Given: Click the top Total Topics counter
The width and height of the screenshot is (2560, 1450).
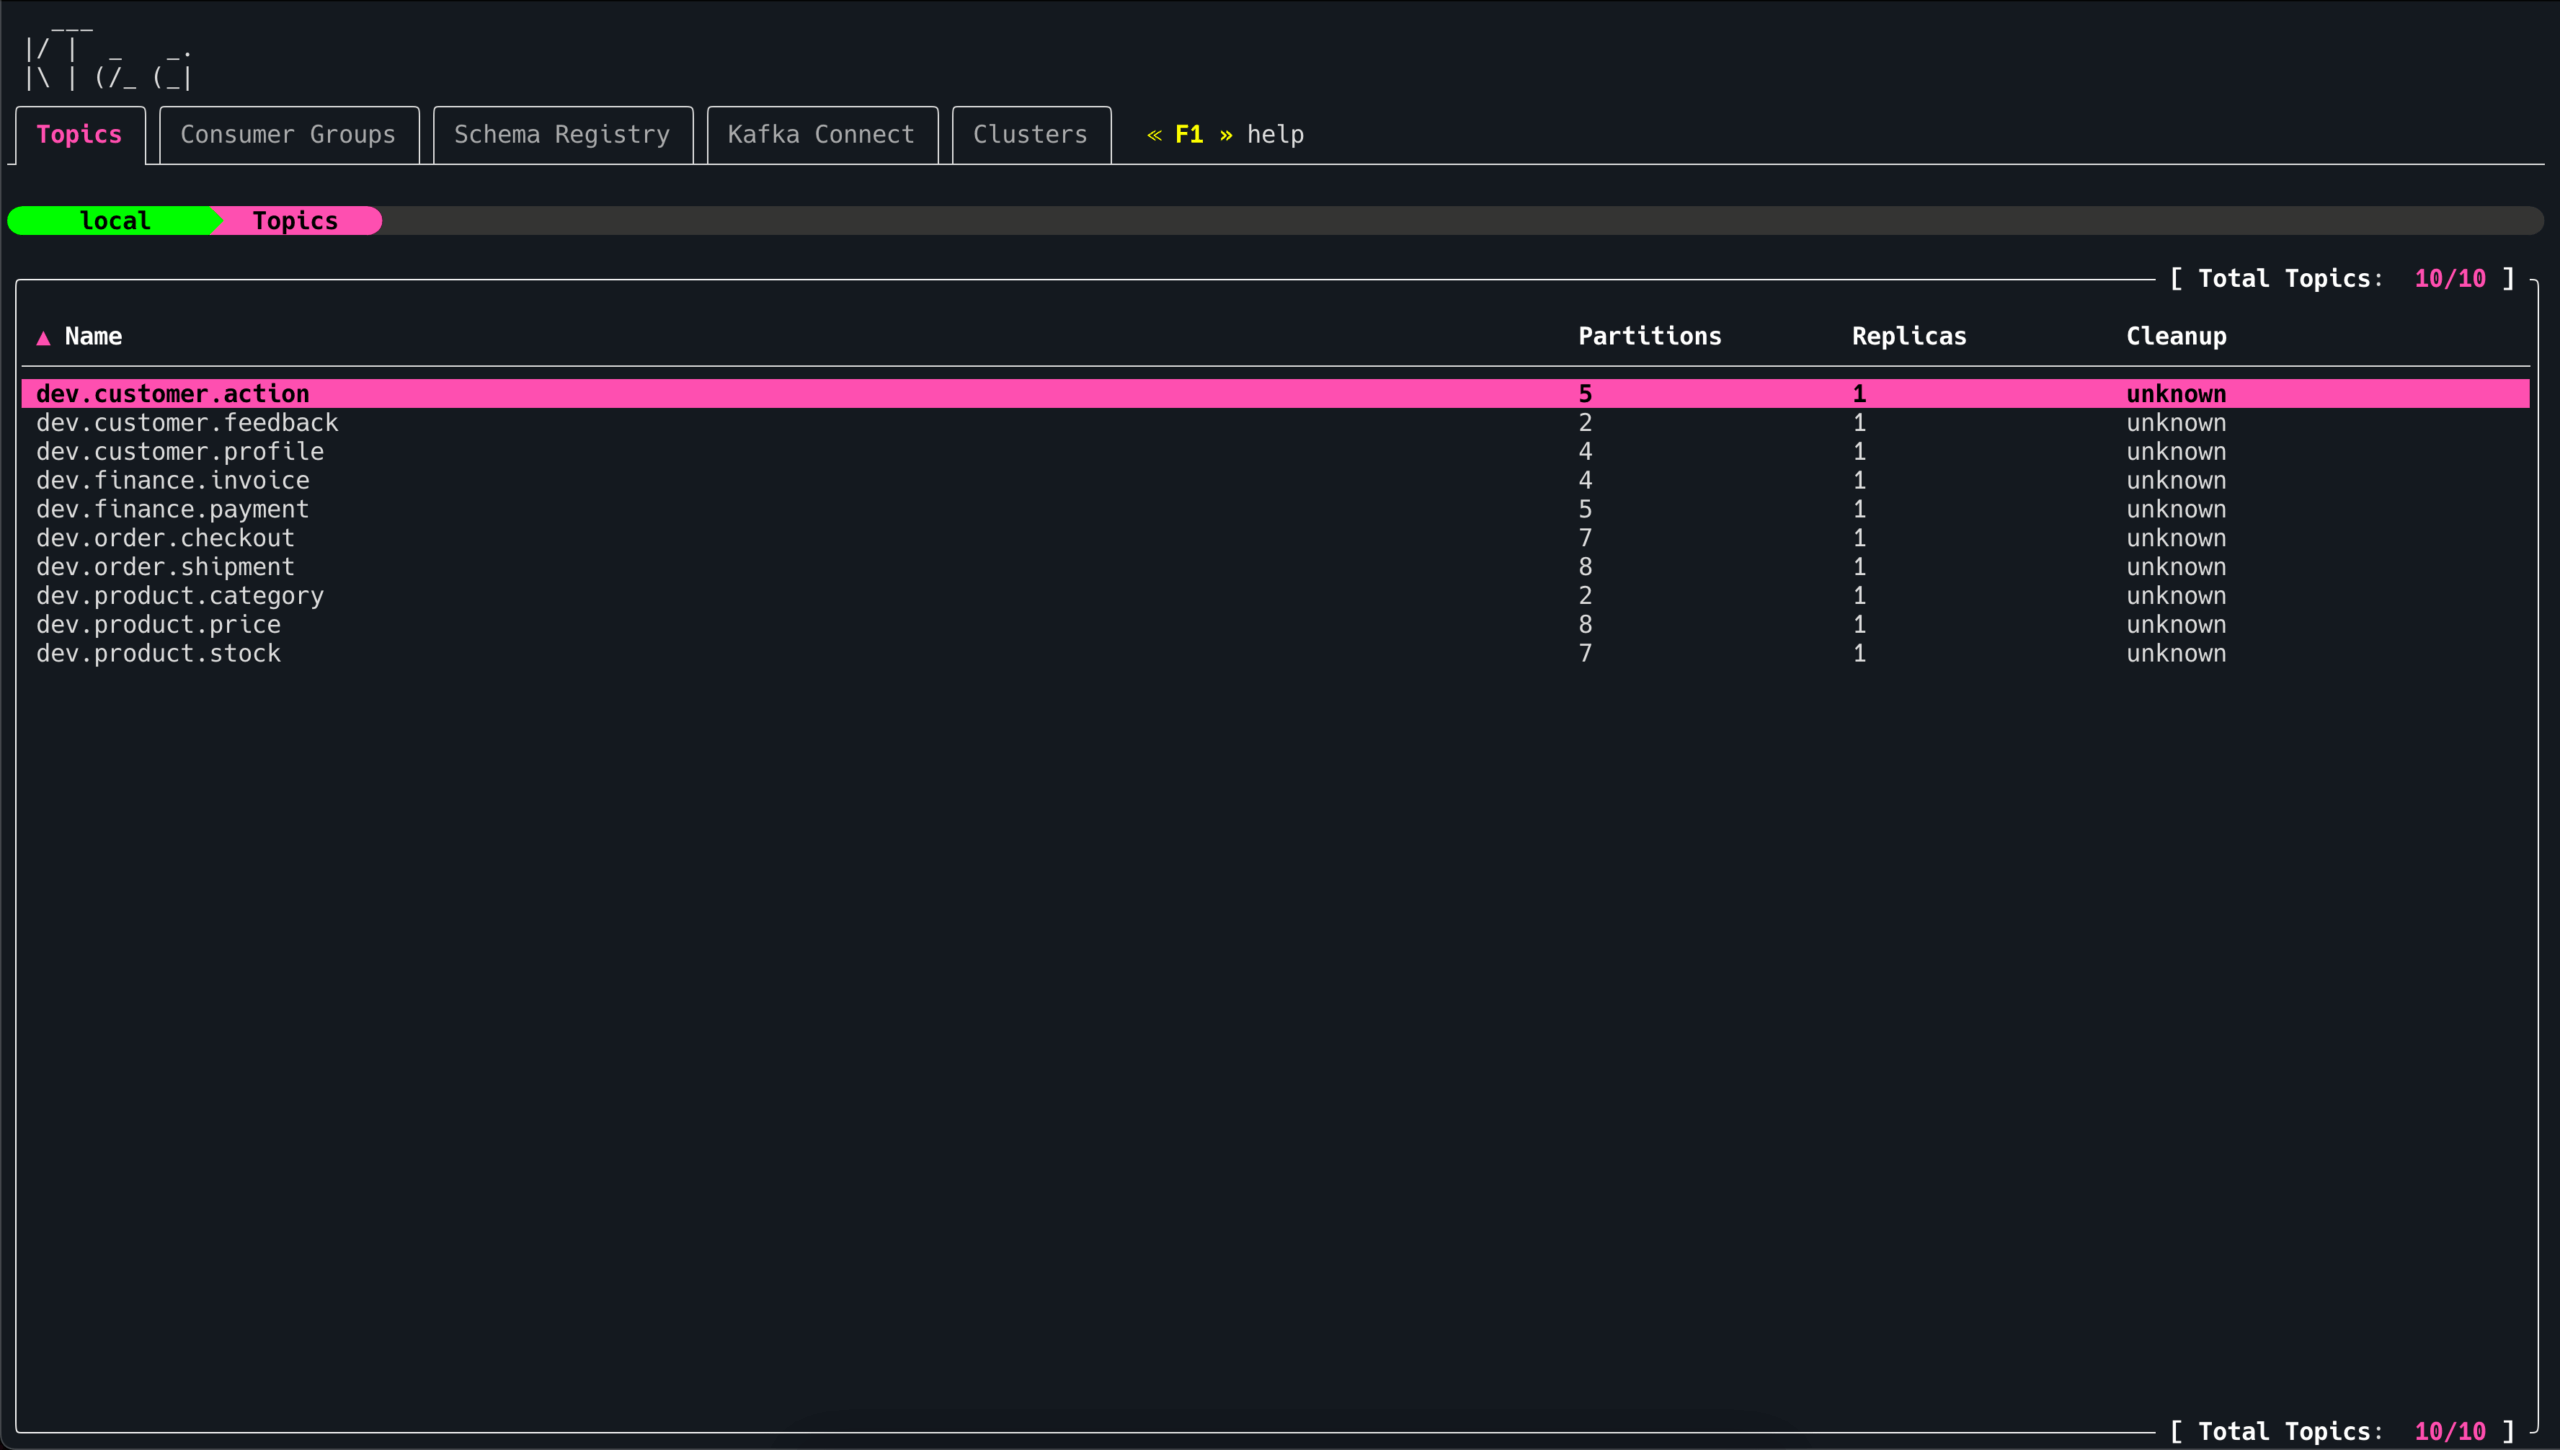Looking at the screenshot, I should click(x=2341, y=279).
